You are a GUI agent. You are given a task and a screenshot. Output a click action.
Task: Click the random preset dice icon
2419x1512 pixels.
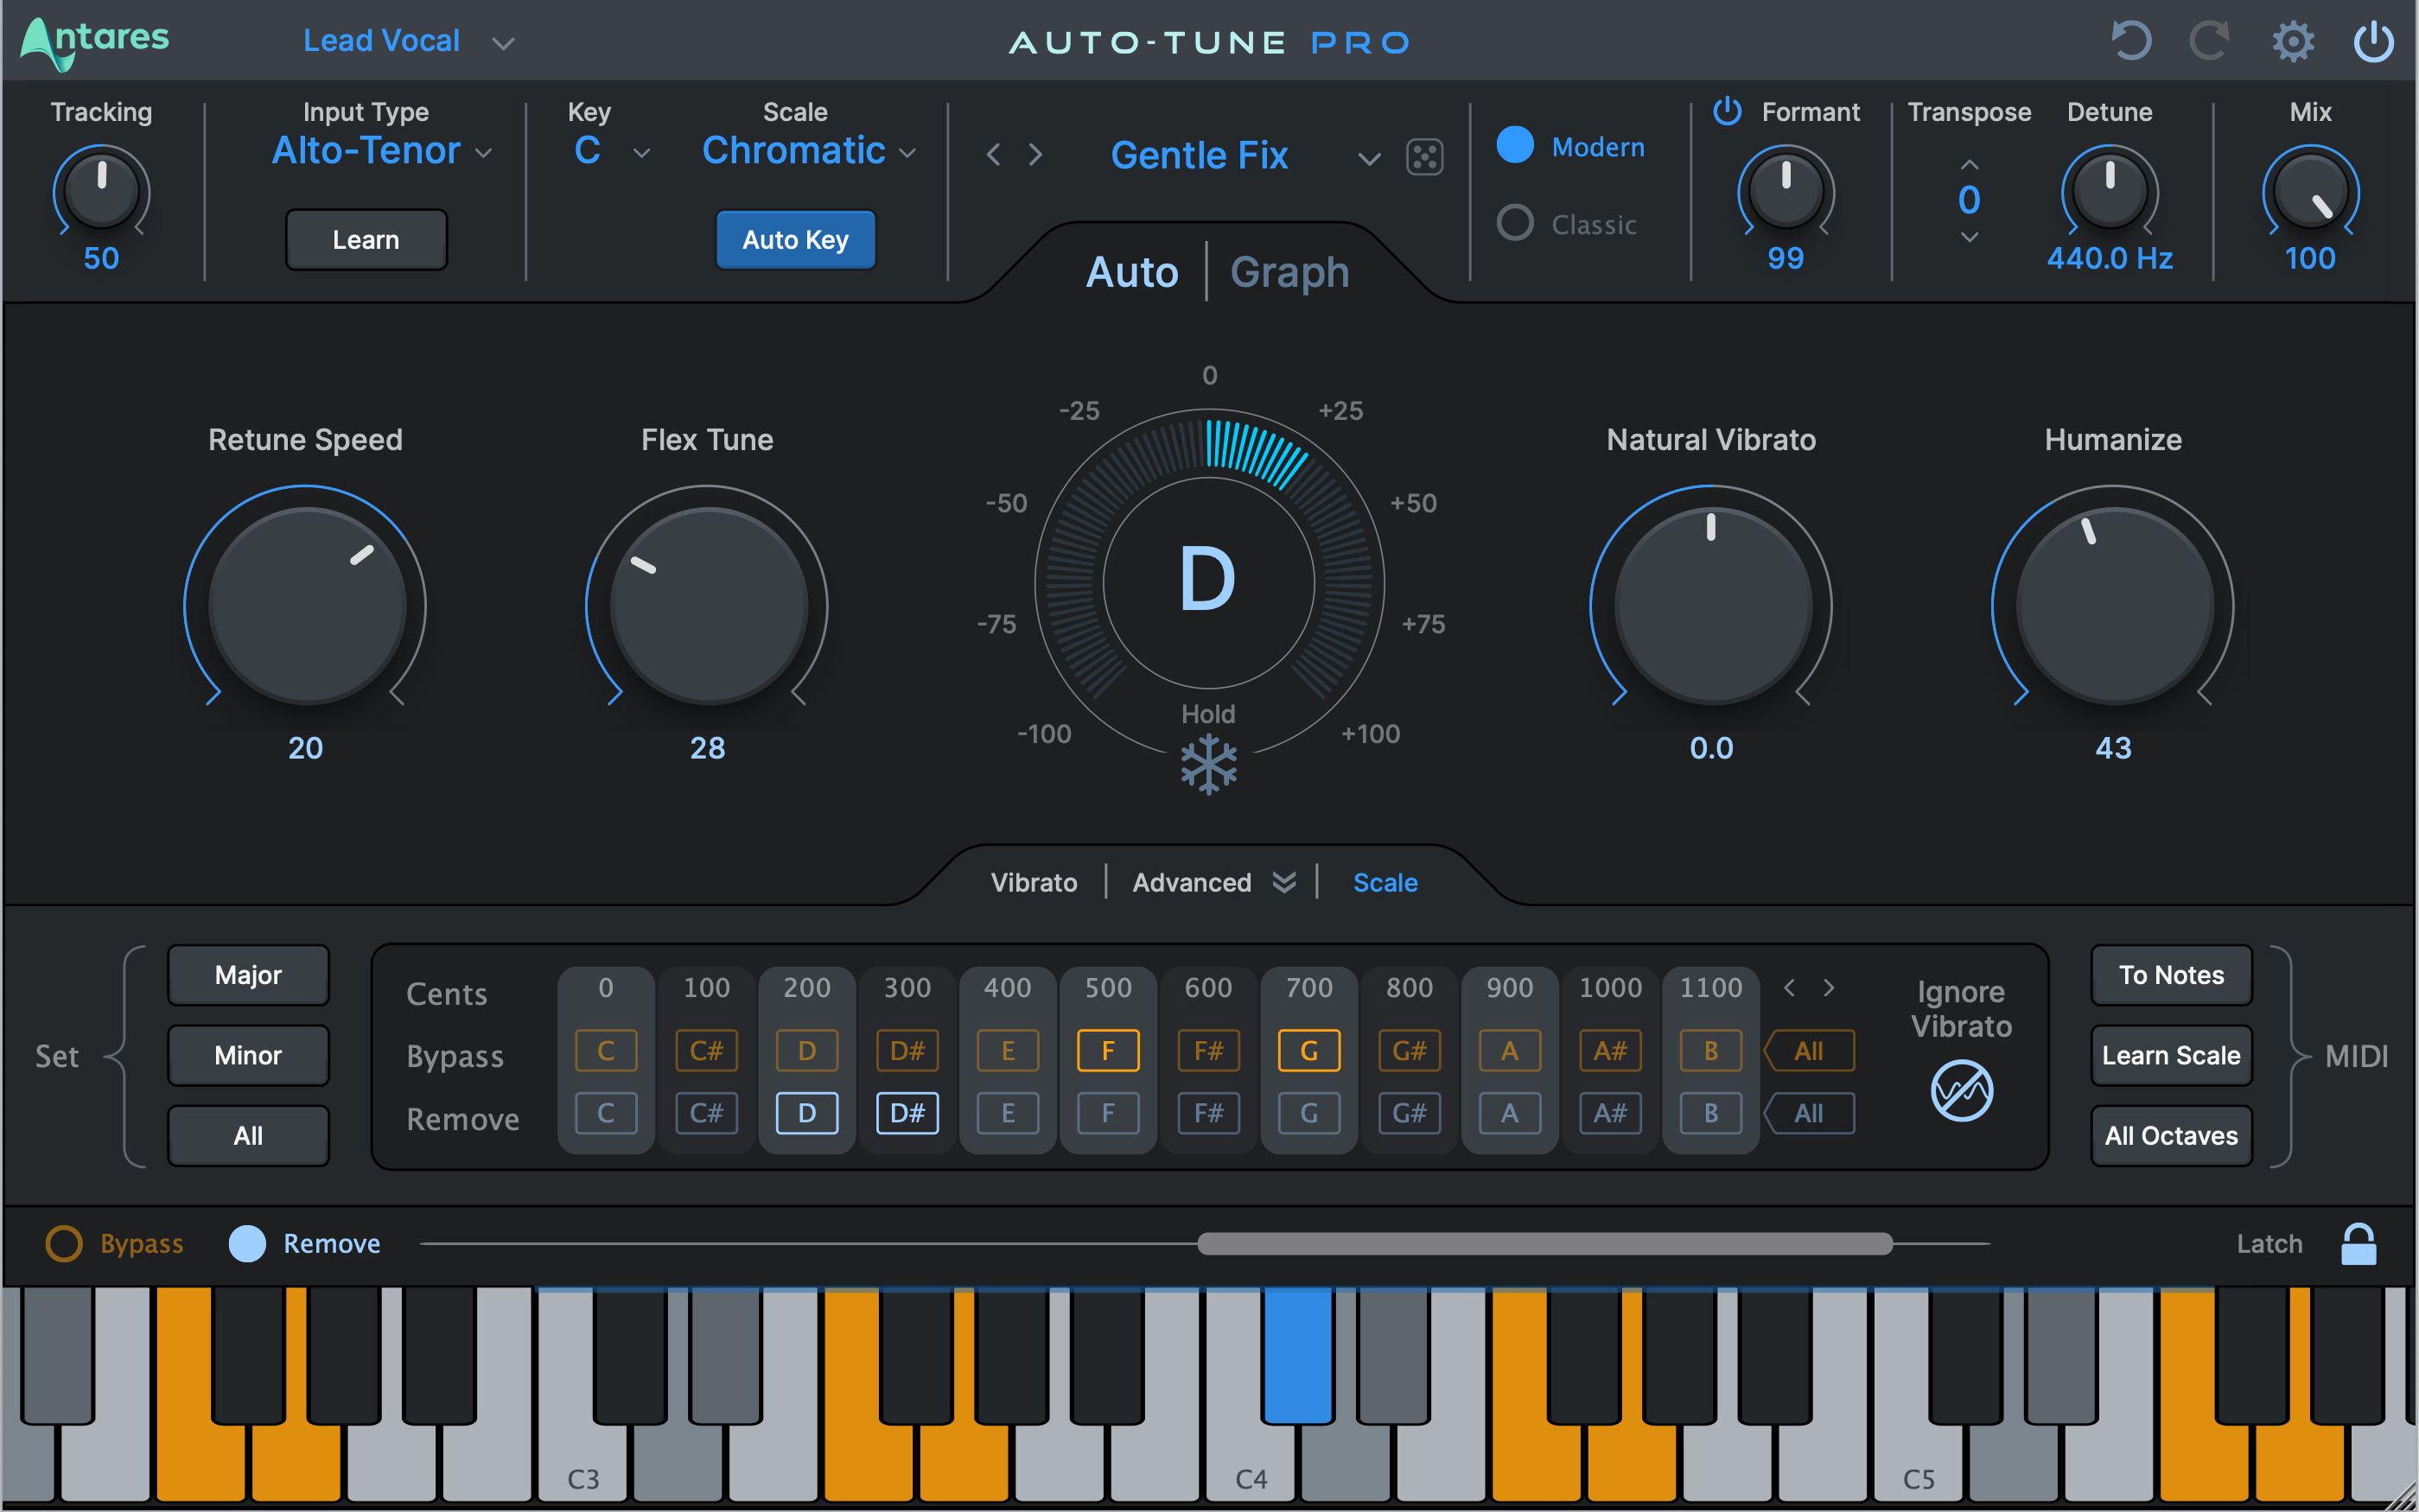click(x=1424, y=157)
